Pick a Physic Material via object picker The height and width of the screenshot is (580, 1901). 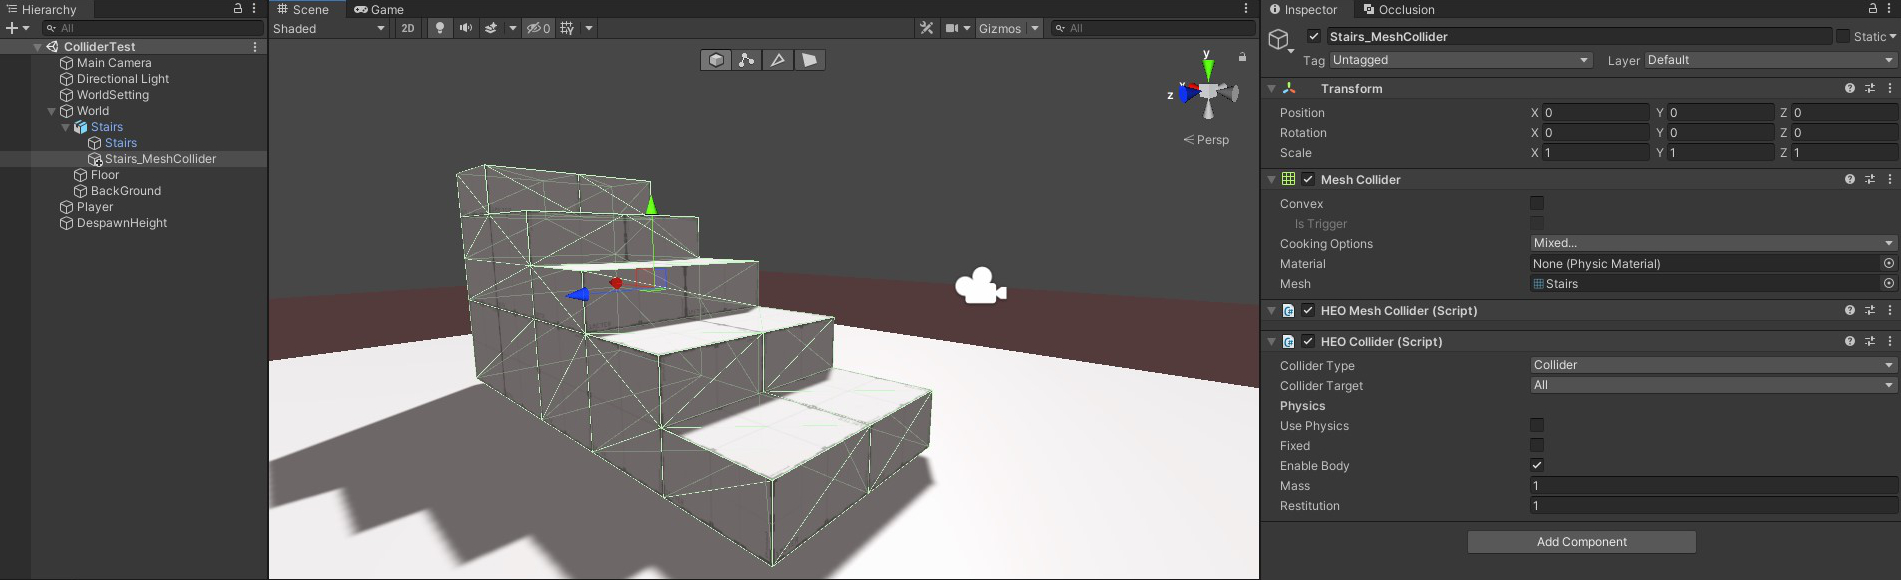click(x=1889, y=264)
